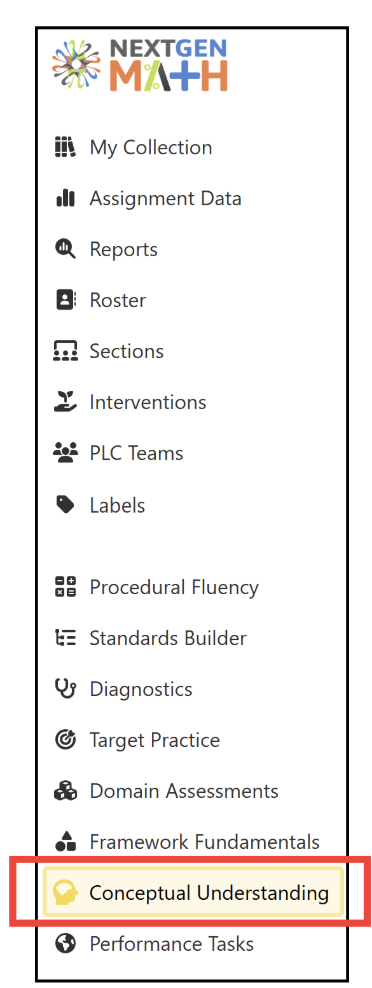The image size is (372, 988).
Task: Go to Standards Builder
Action: click(x=151, y=638)
